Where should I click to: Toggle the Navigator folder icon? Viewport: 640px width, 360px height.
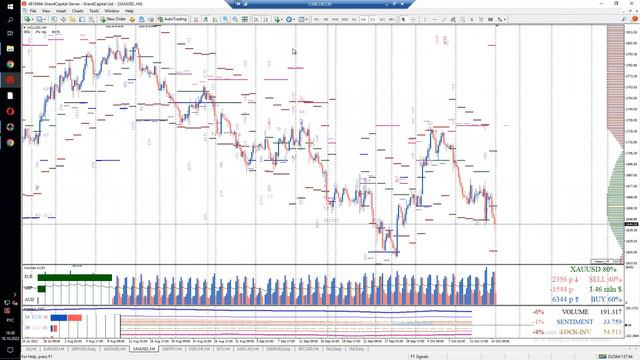click(73, 19)
